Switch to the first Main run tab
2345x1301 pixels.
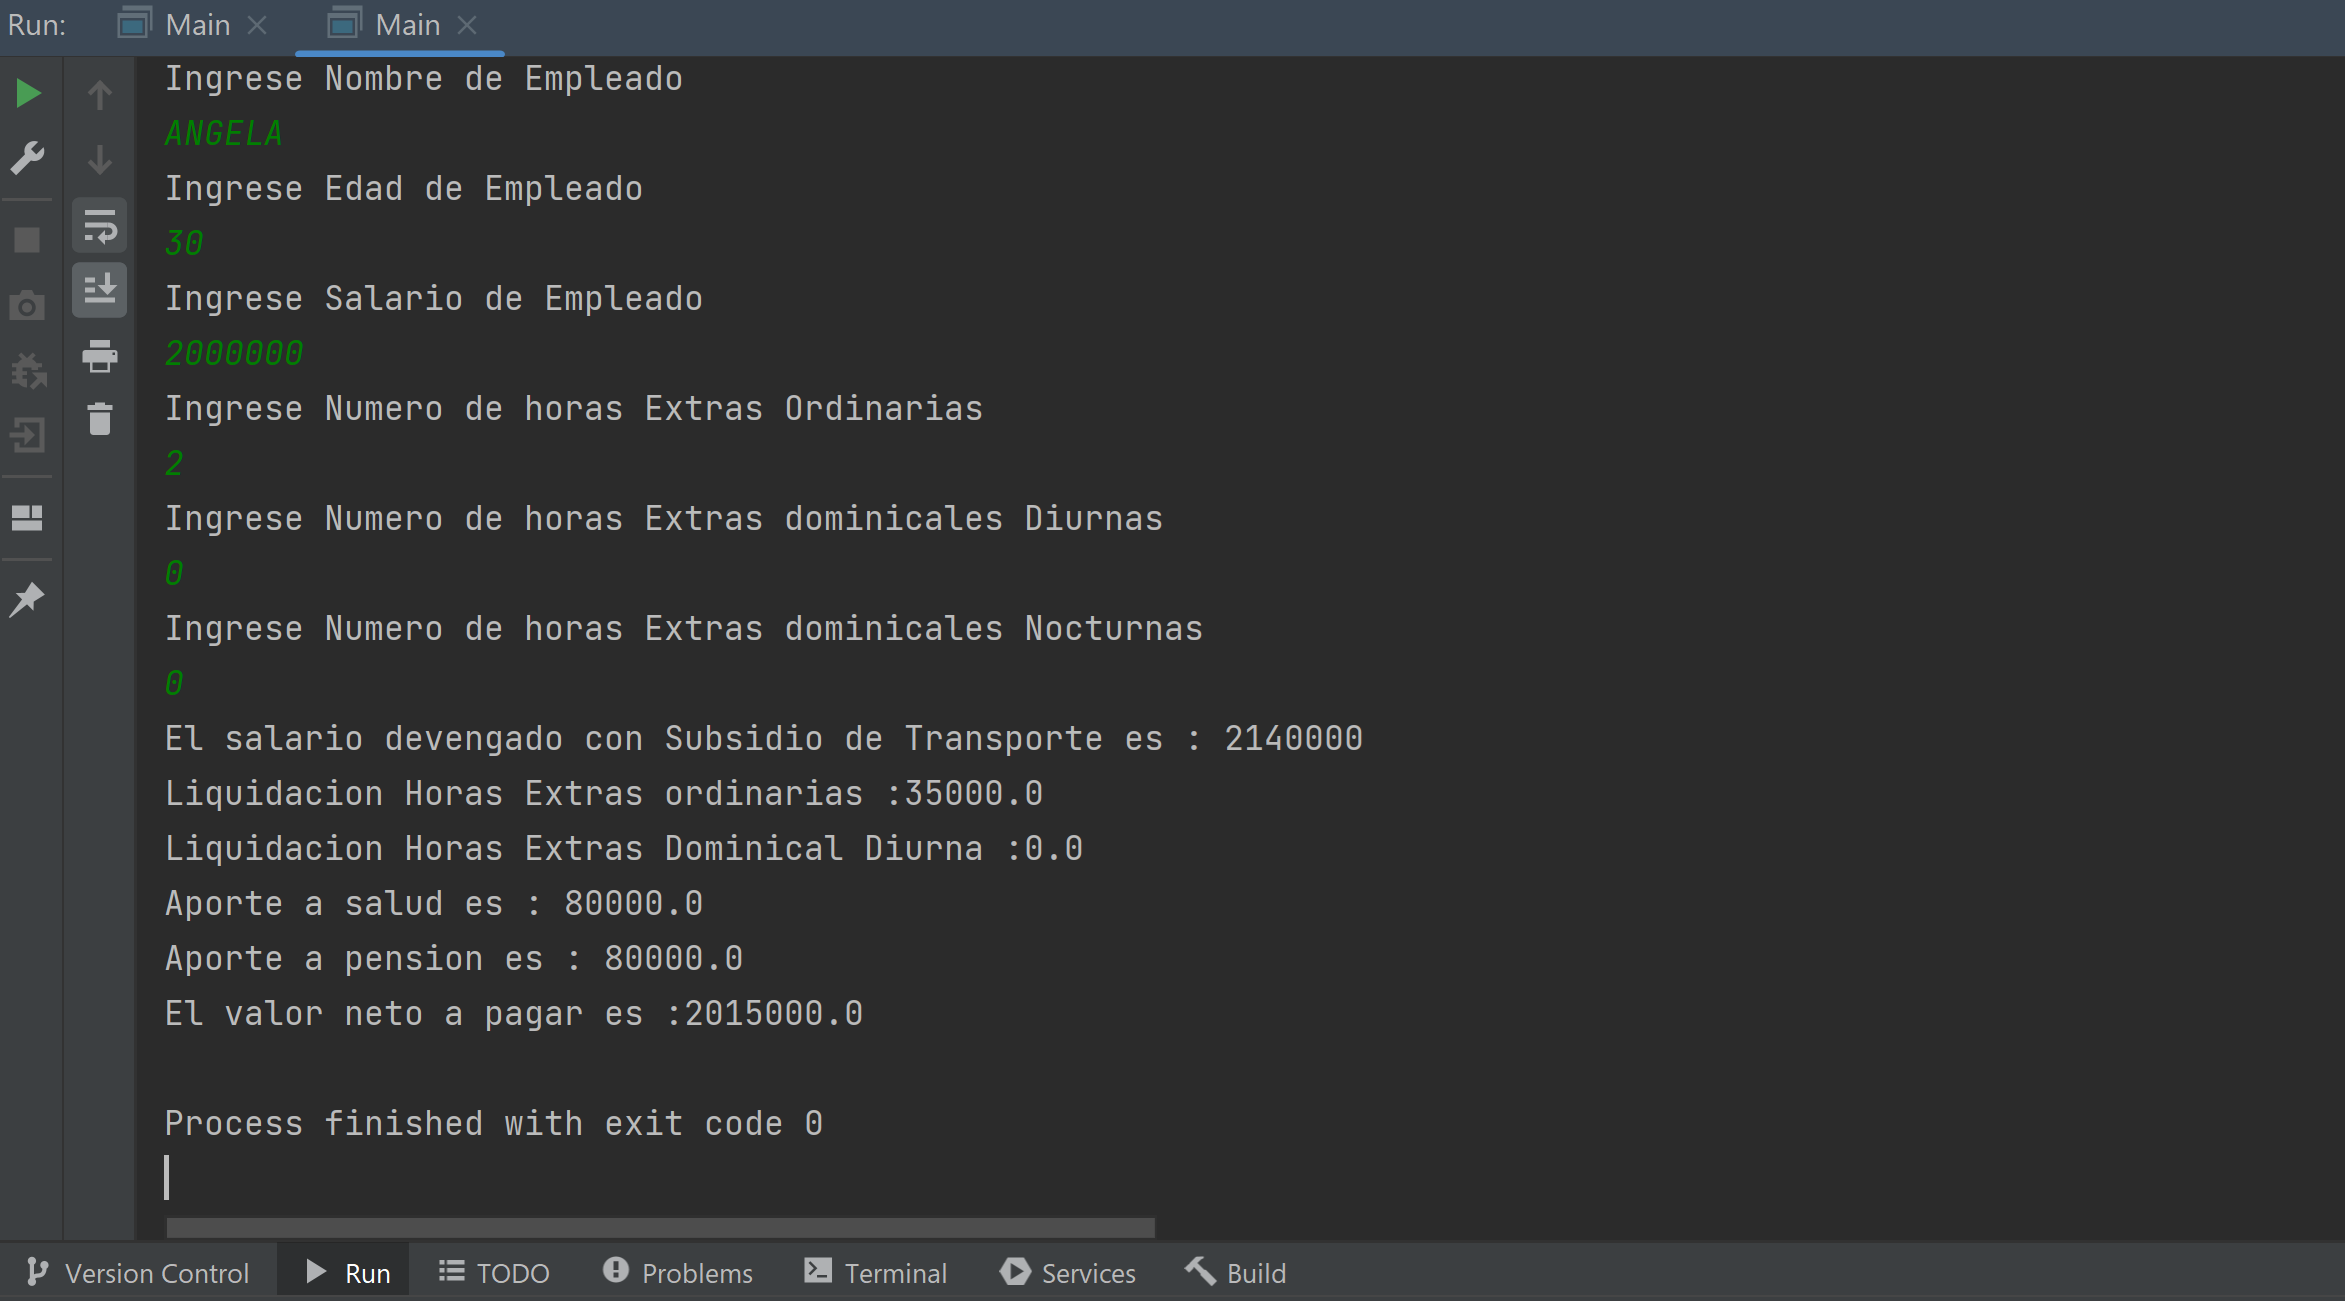click(x=197, y=25)
